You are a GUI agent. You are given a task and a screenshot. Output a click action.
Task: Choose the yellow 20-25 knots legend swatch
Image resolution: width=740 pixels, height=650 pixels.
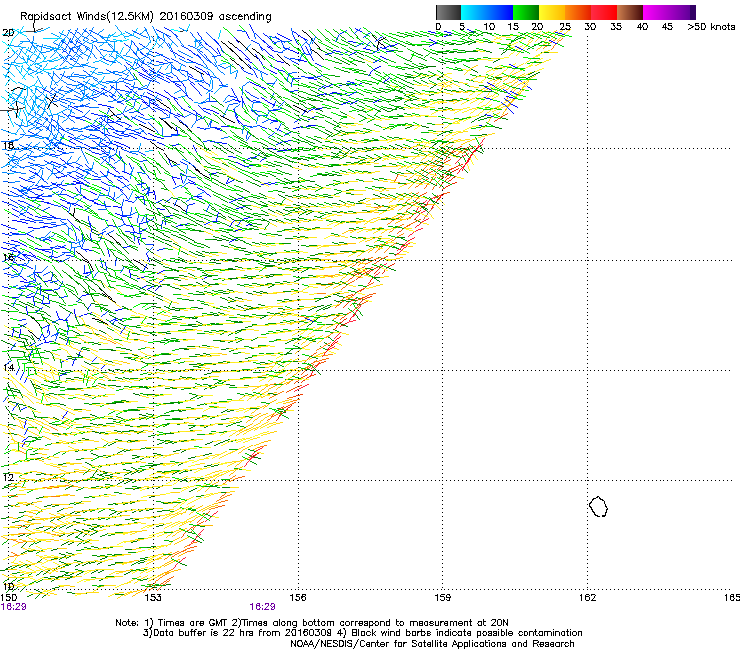pos(552,12)
